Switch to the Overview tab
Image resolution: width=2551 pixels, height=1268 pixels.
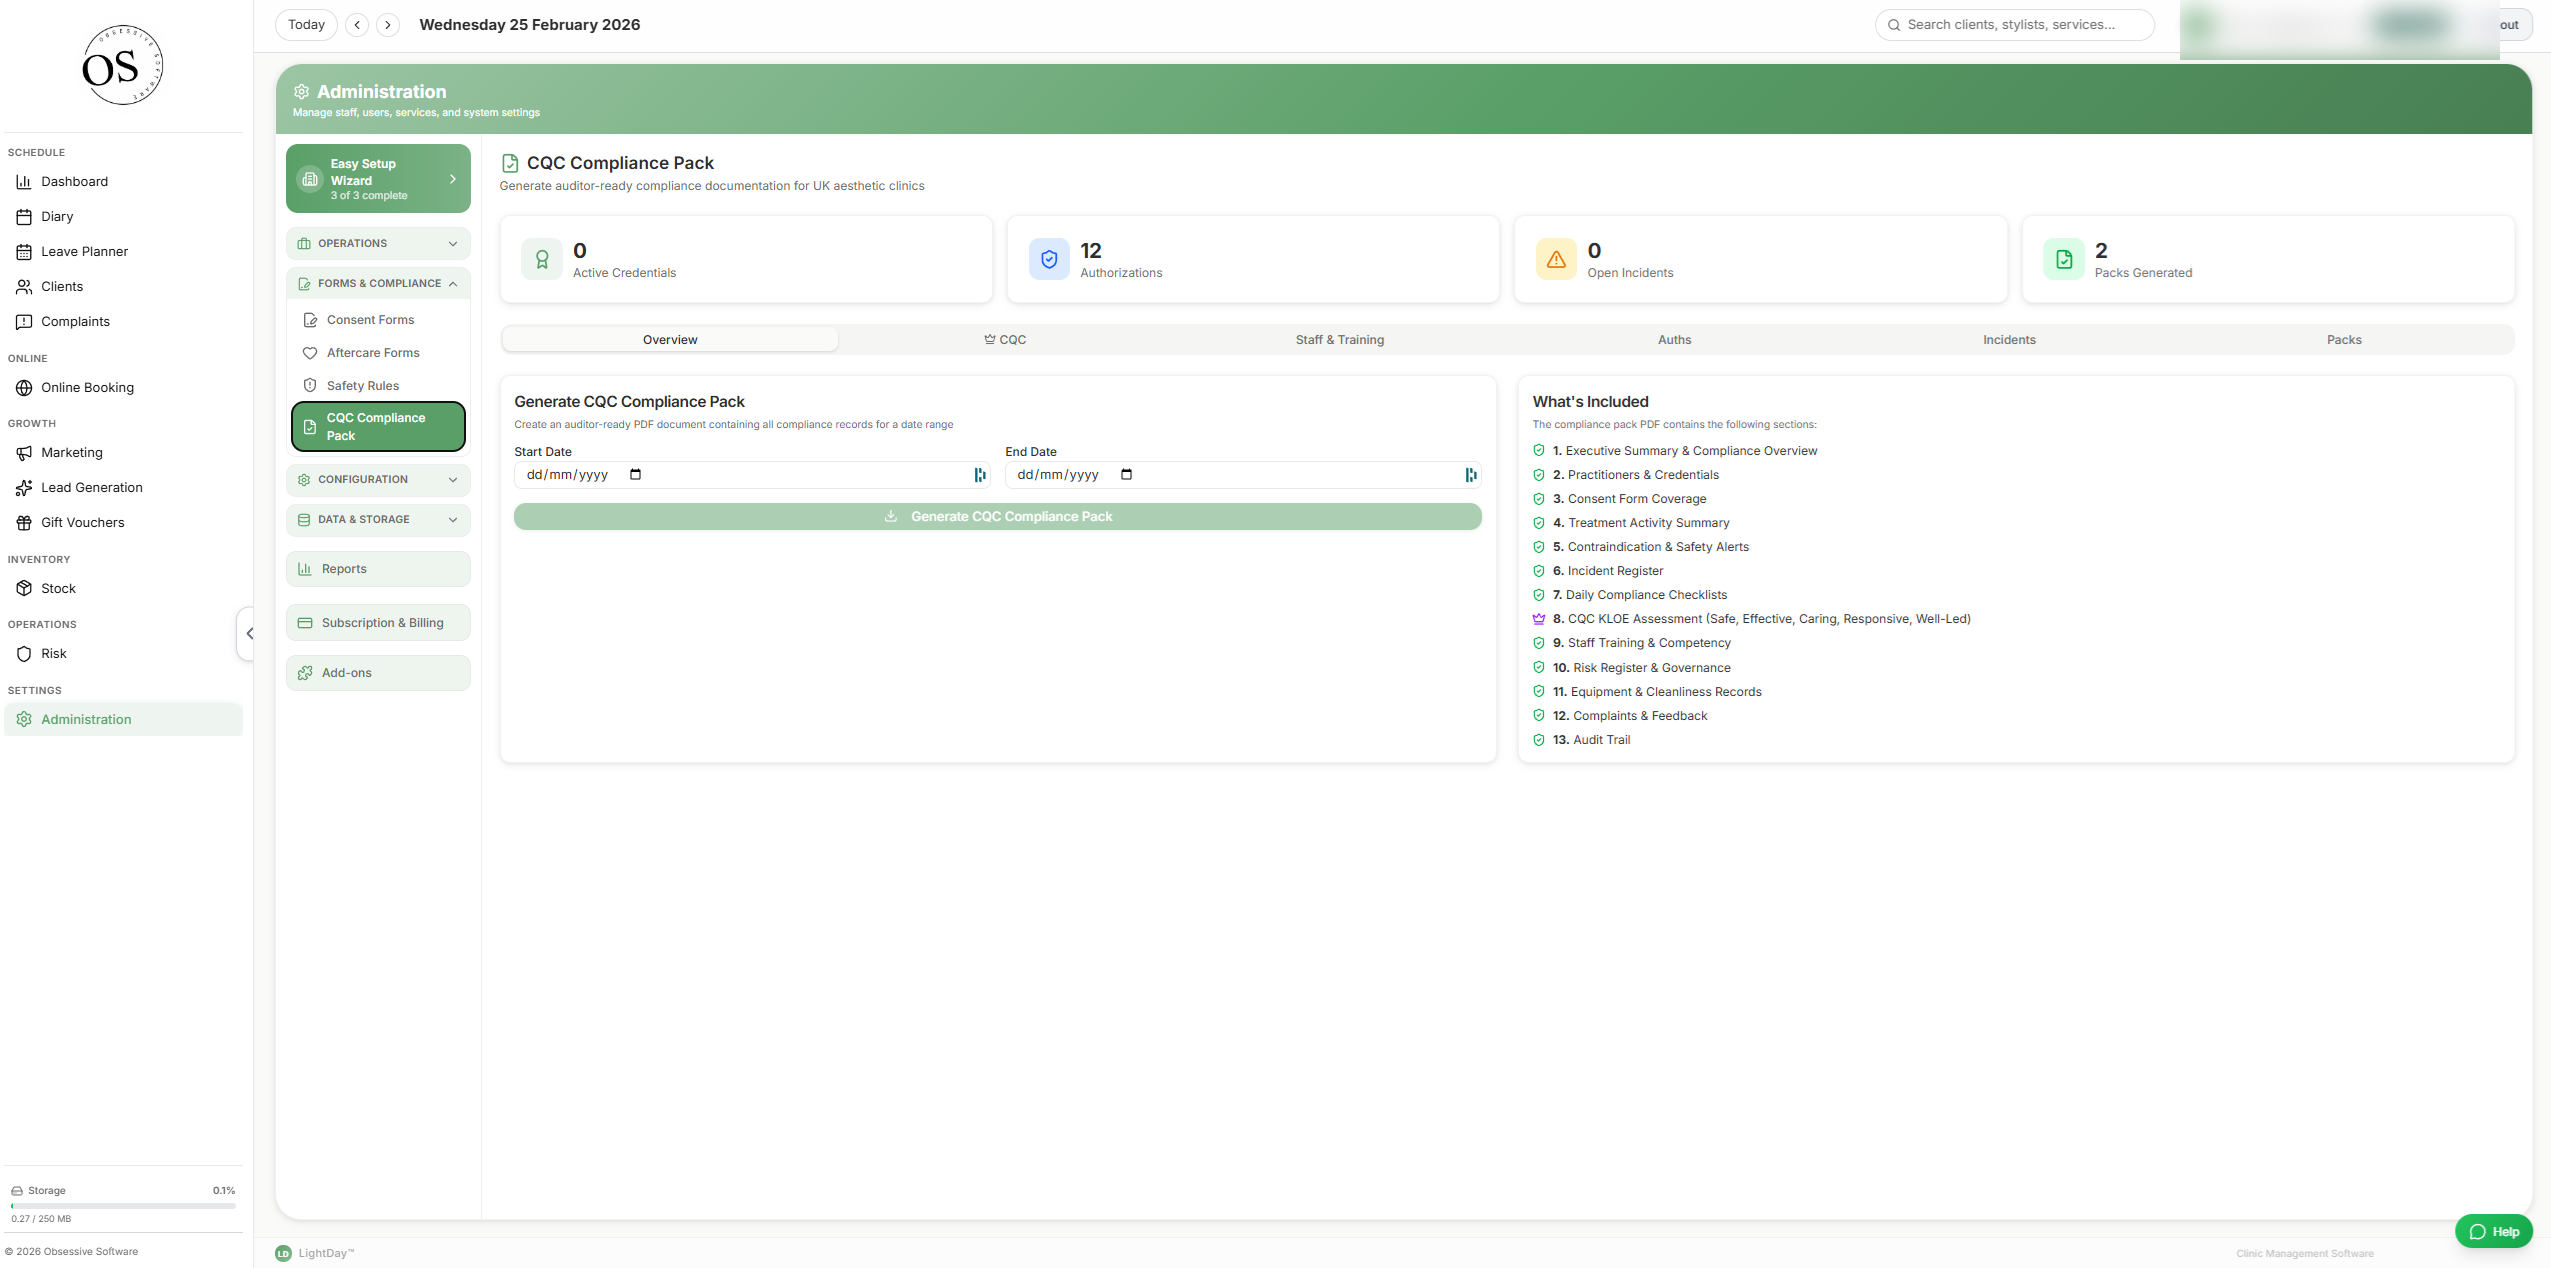[670, 340]
